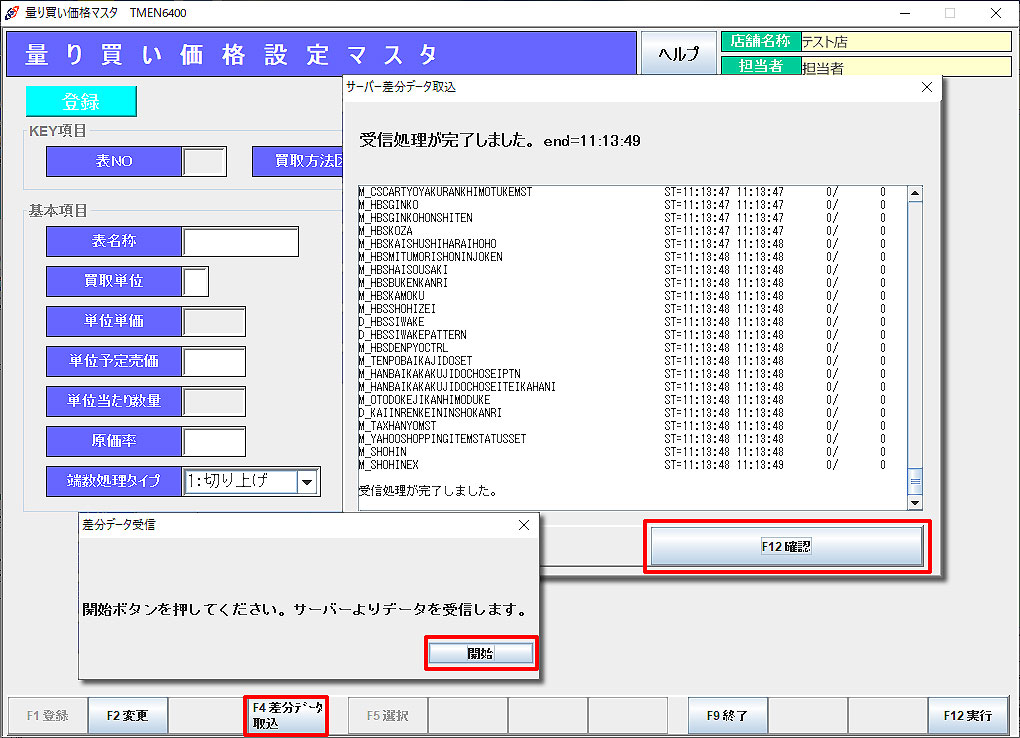Click the 表NO label button
The image size is (1020, 738).
click(114, 161)
